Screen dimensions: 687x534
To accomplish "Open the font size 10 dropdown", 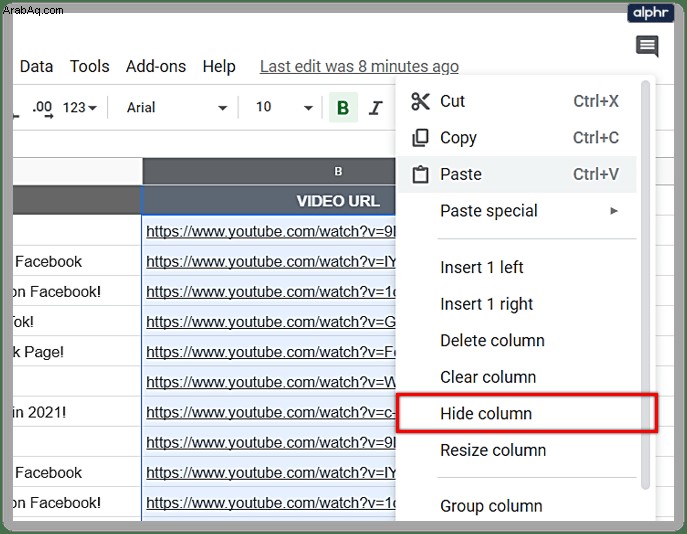I will (284, 107).
